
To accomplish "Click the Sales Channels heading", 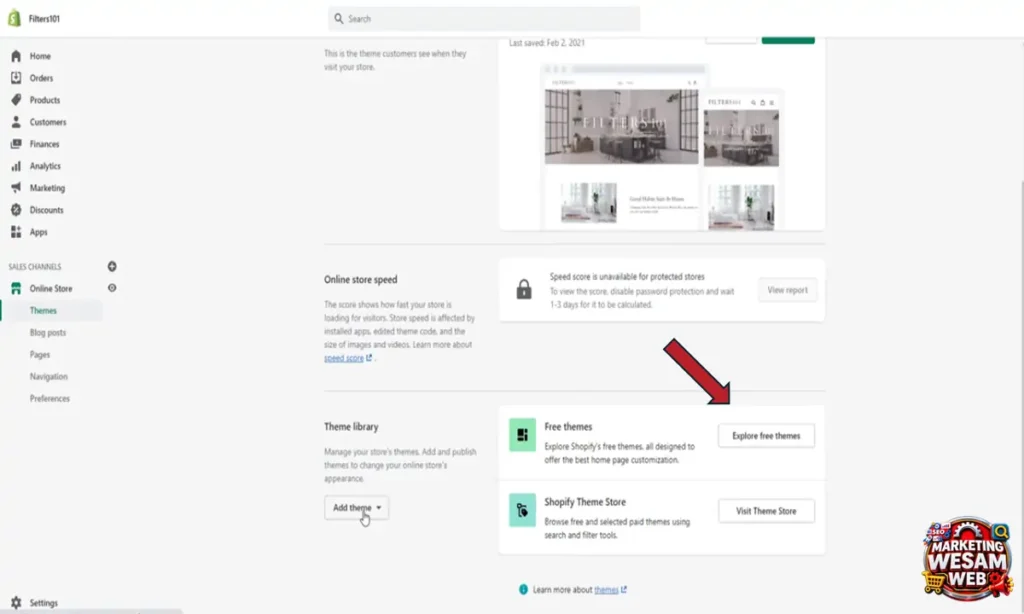I will tap(35, 267).
